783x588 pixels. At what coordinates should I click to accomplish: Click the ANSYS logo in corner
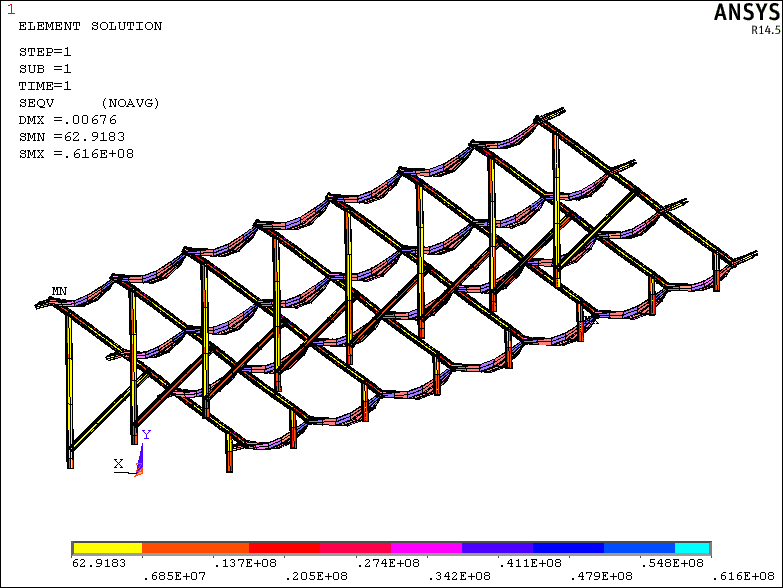[745, 12]
